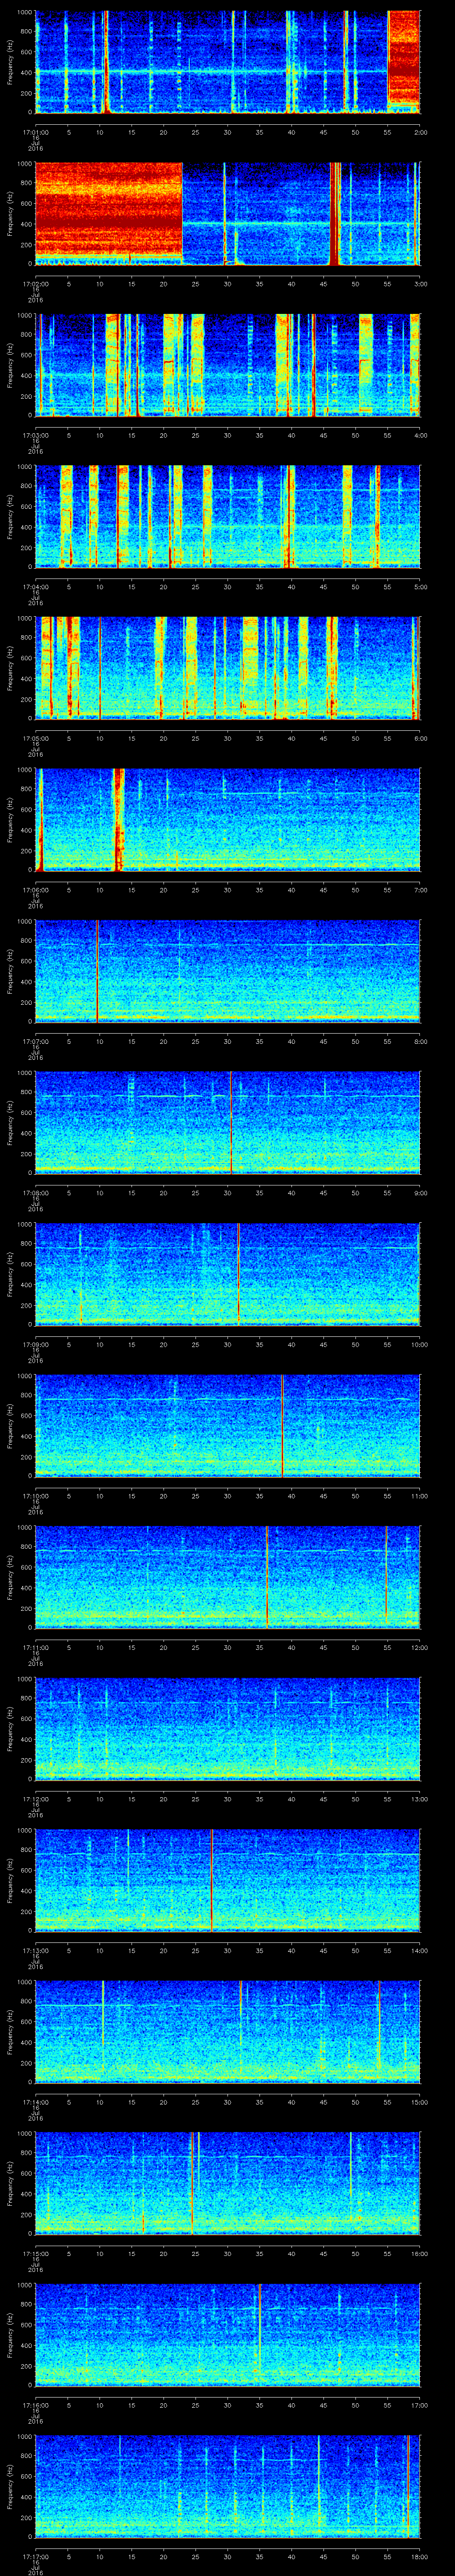Image resolution: width=455 pixels, height=2576 pixels.
Task: Open the spectrogram panel starting at 17:15:00
Action: click(x=227, y=2183)
